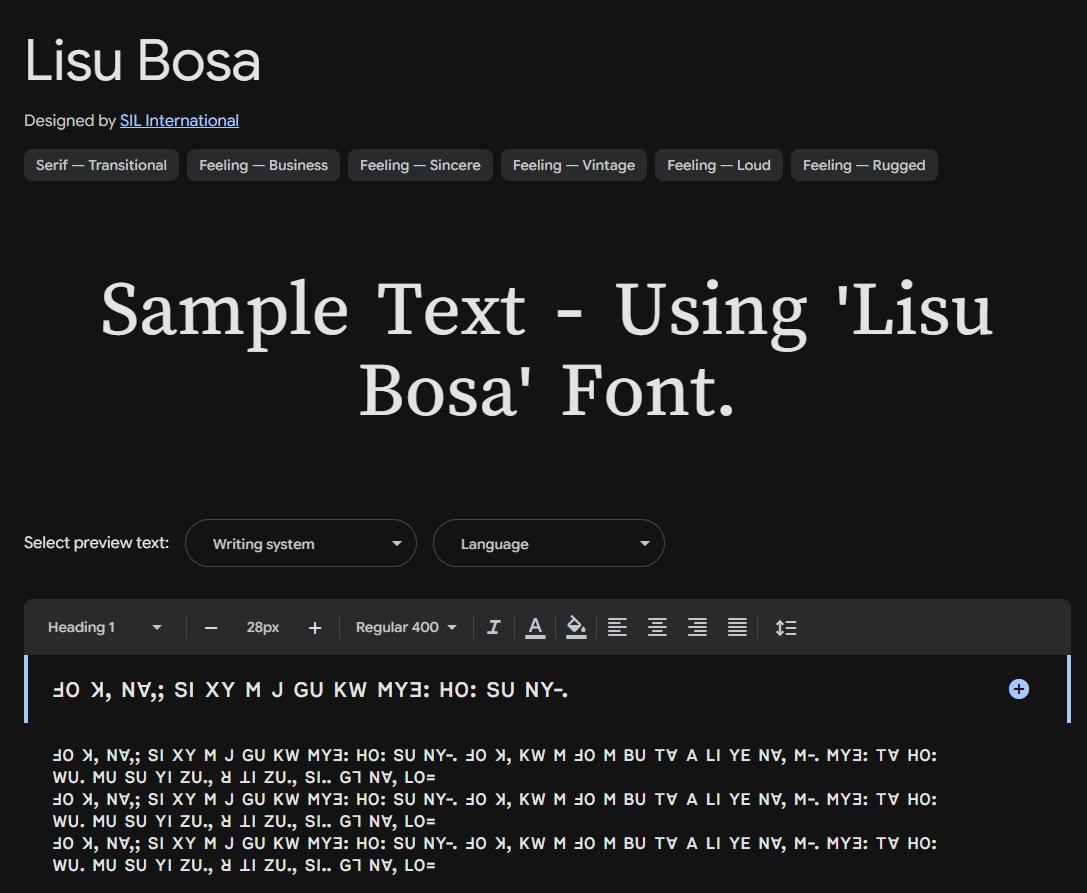Select the Feeling — Rugged tag
The height and width of the screenshot is (893, 1087).
[864, 165]
